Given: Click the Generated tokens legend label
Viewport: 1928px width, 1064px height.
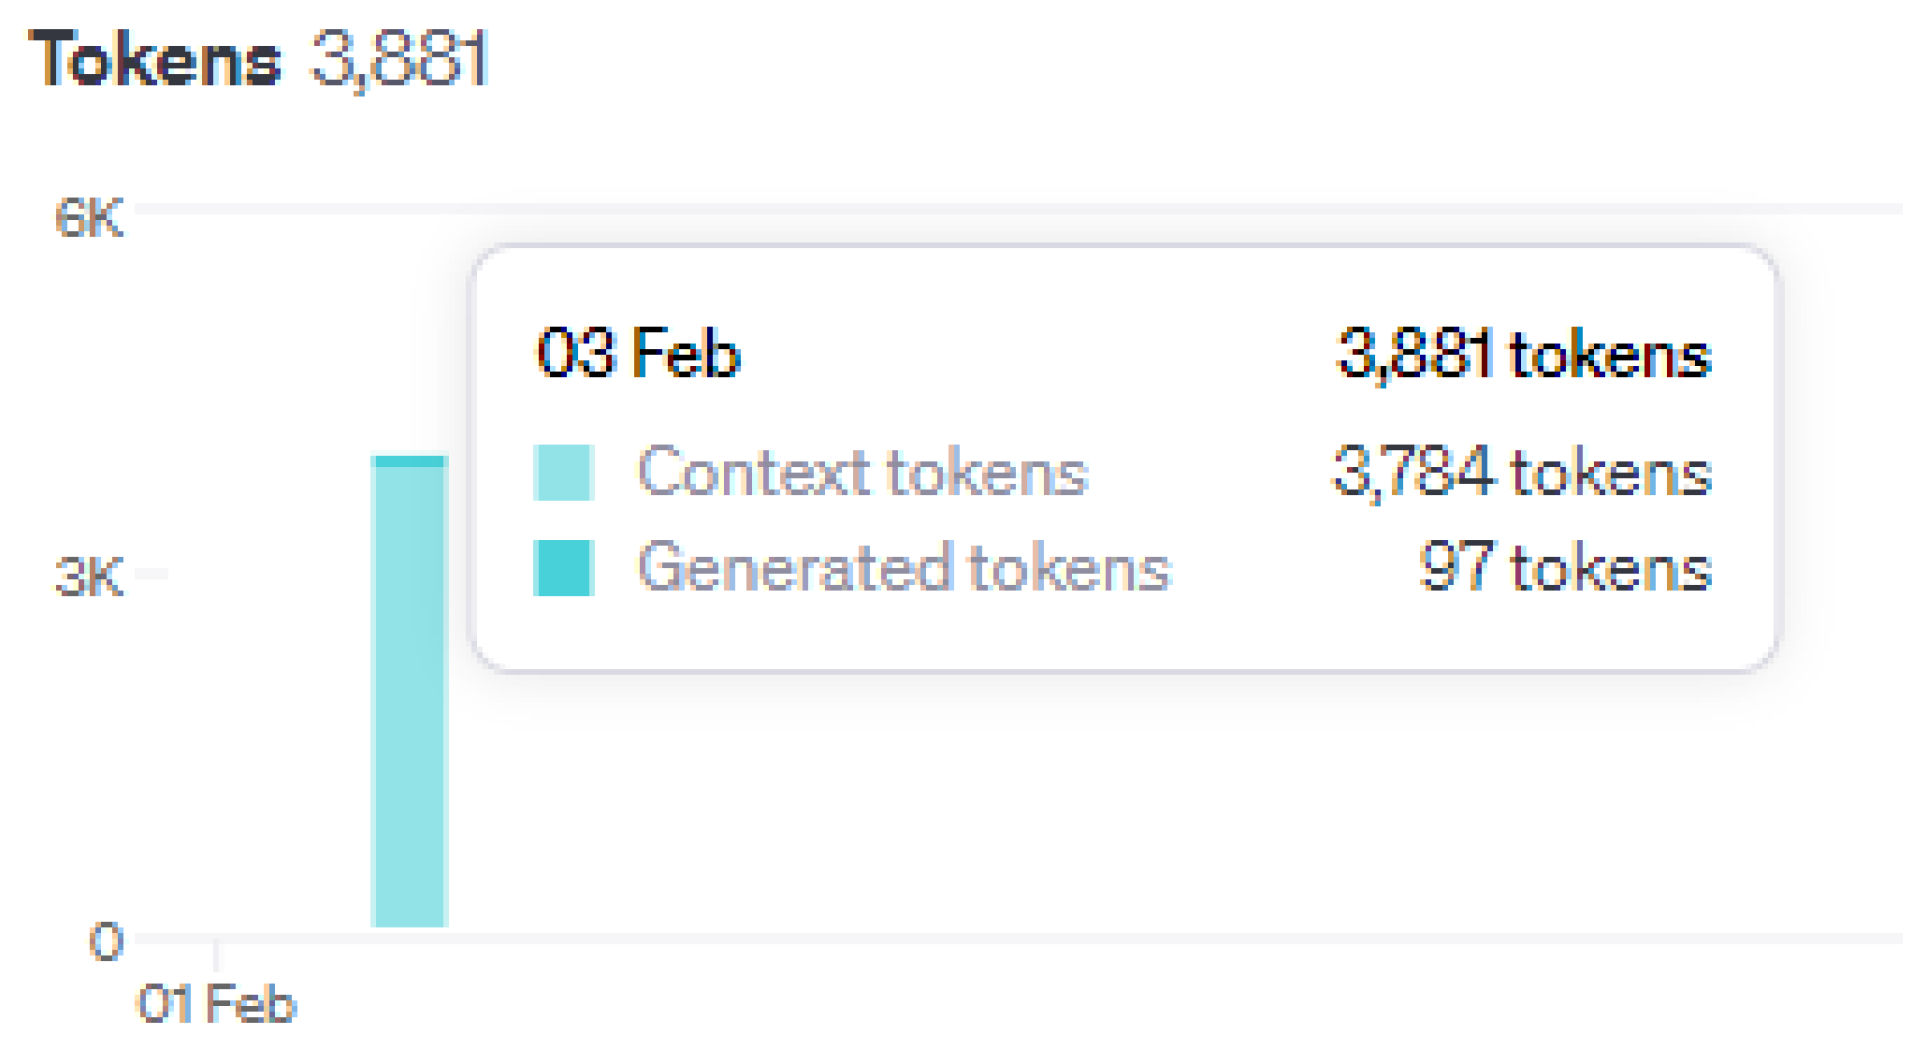Looking at the screenshot, I should [x=904, y=567].
